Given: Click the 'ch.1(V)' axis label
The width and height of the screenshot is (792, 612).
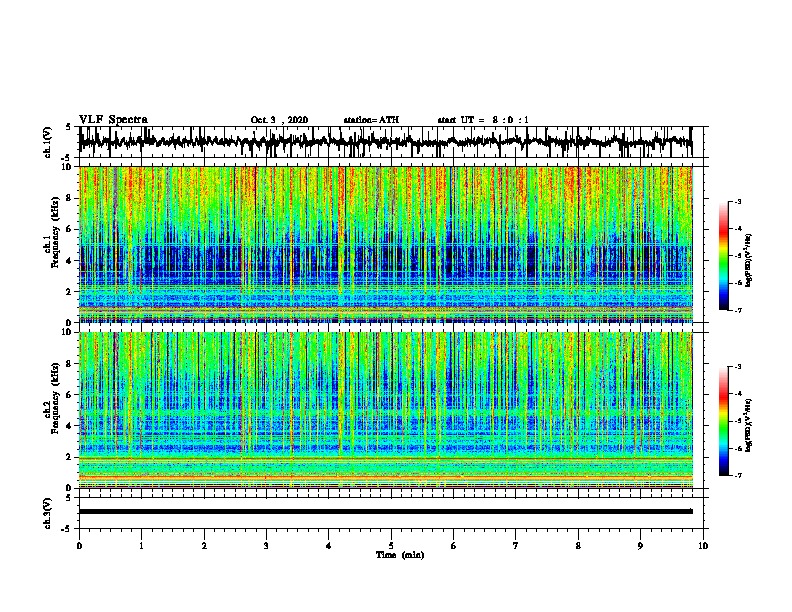Looking at the screenshot, I should pyautogui.click(x=48, y=142).
